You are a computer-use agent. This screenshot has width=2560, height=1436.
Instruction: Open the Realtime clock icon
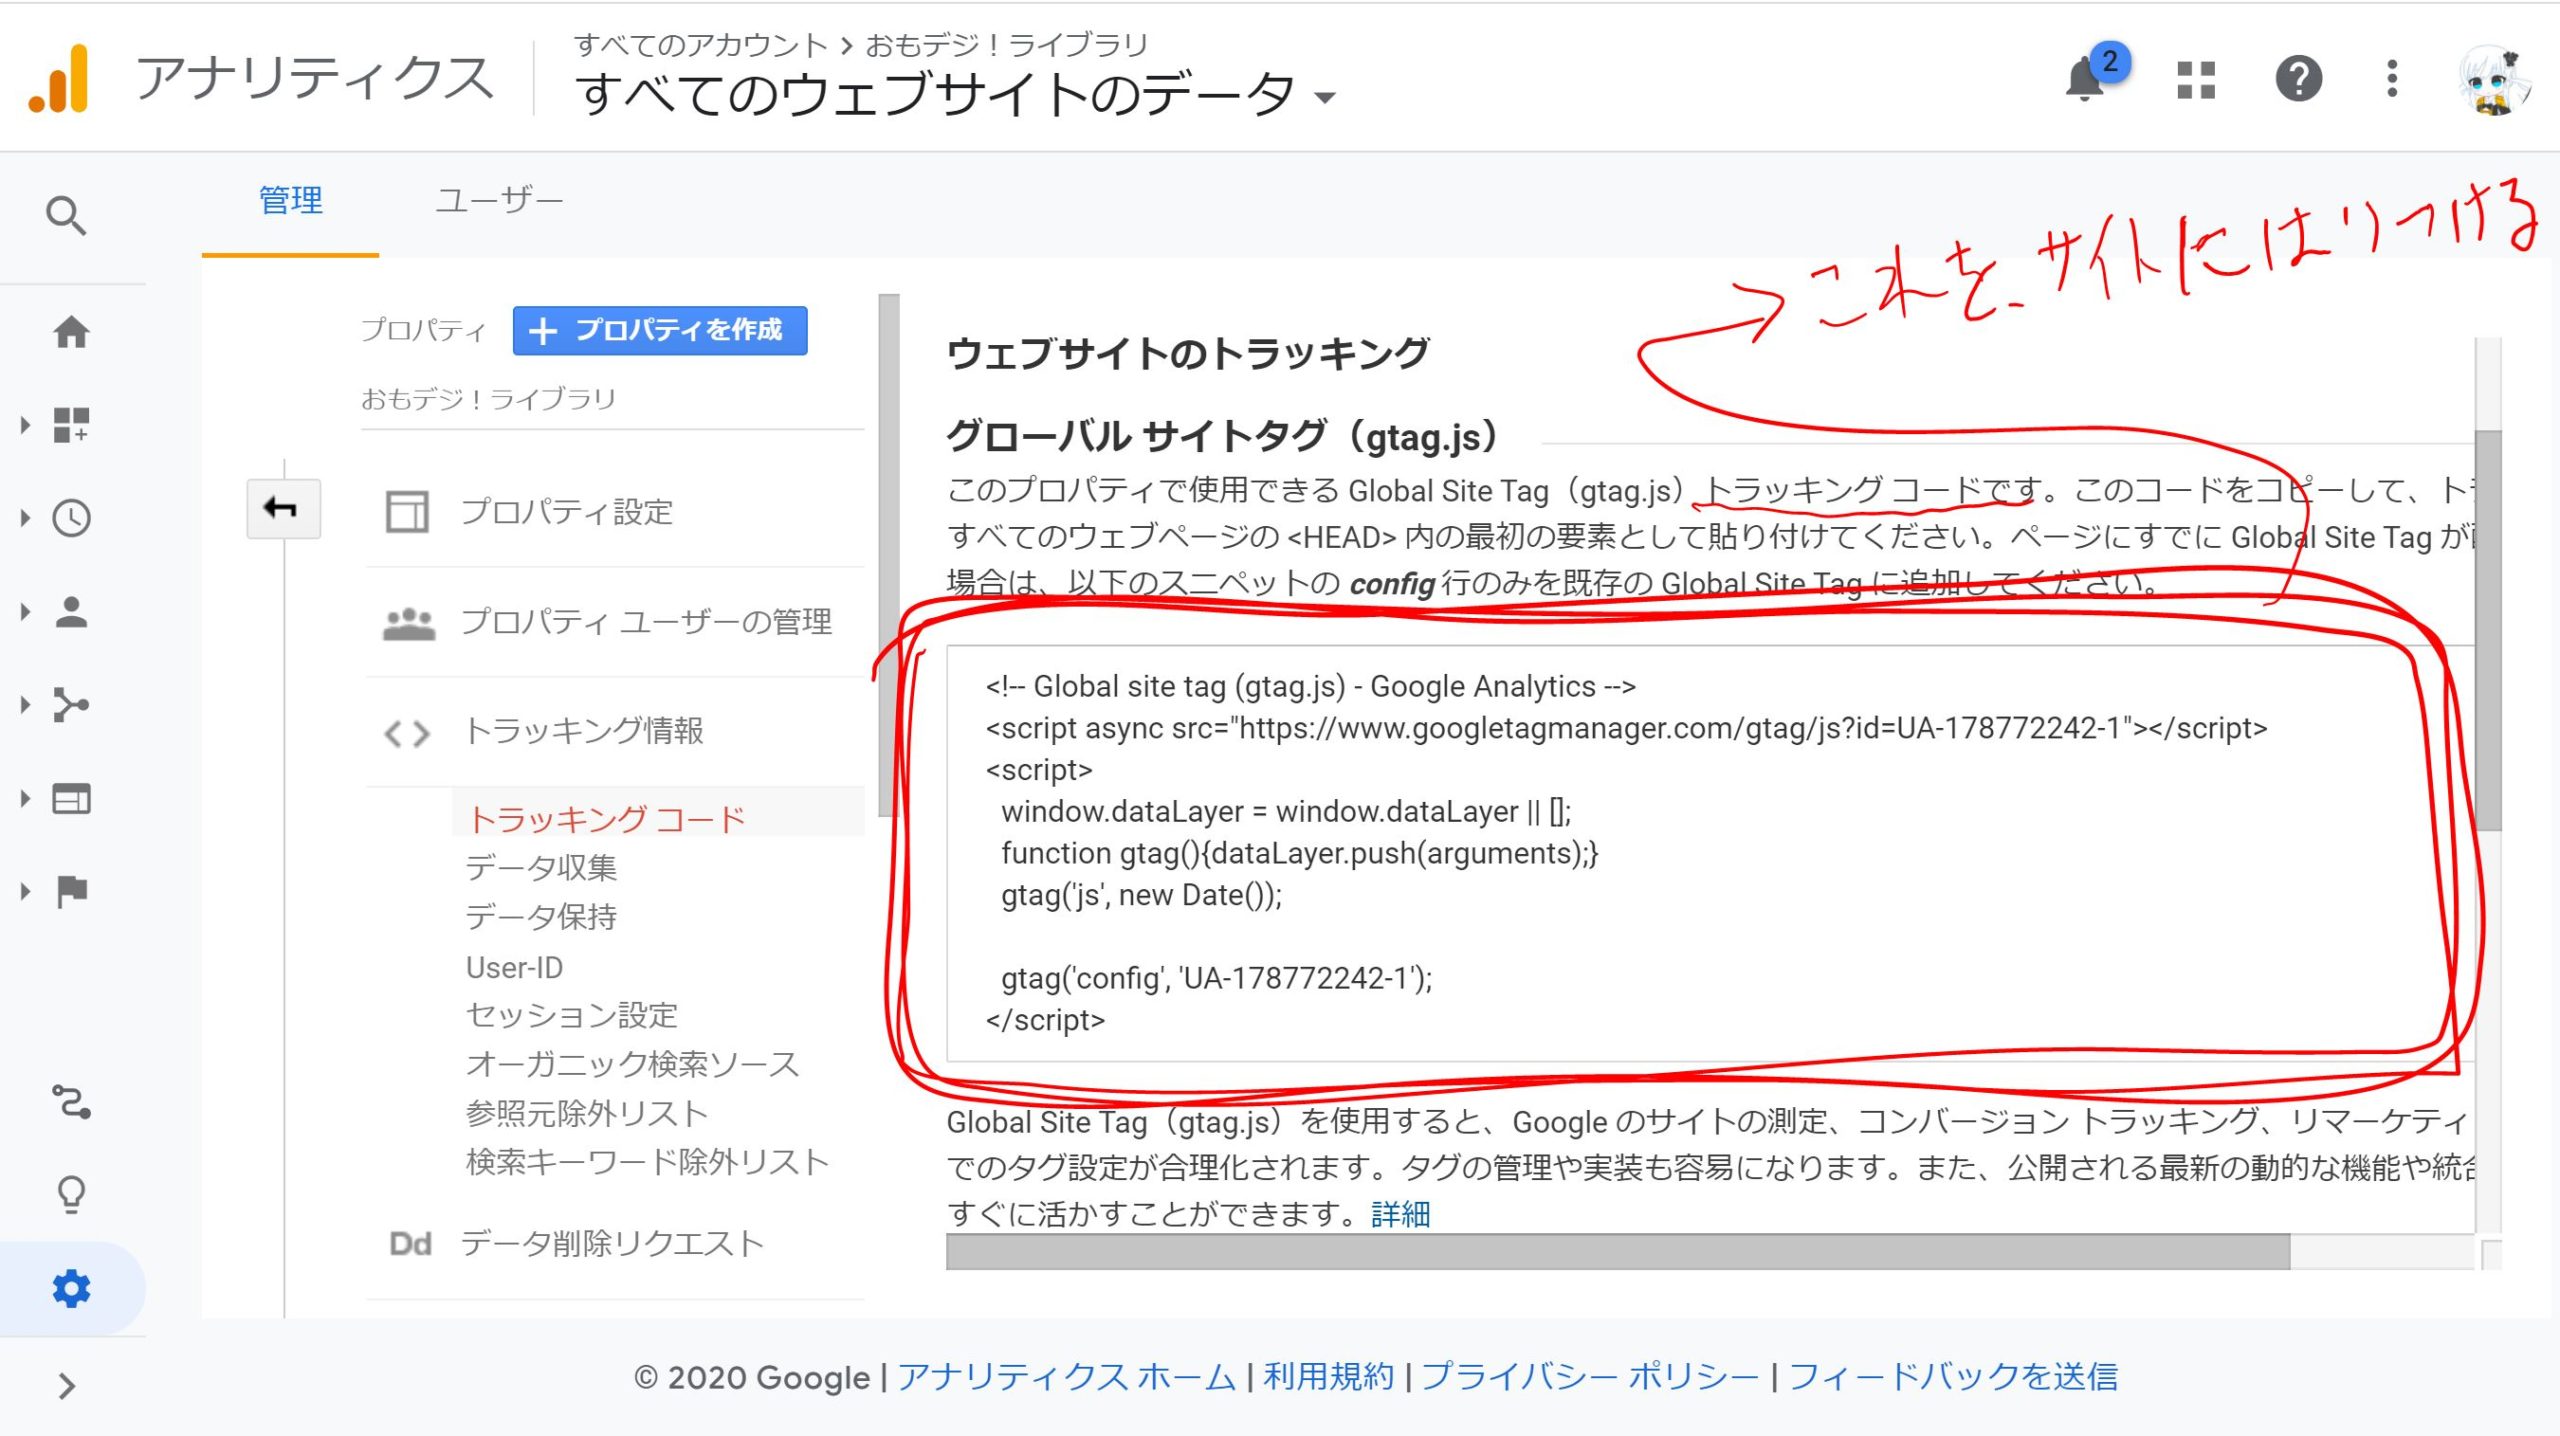click(x=71, y=518)
